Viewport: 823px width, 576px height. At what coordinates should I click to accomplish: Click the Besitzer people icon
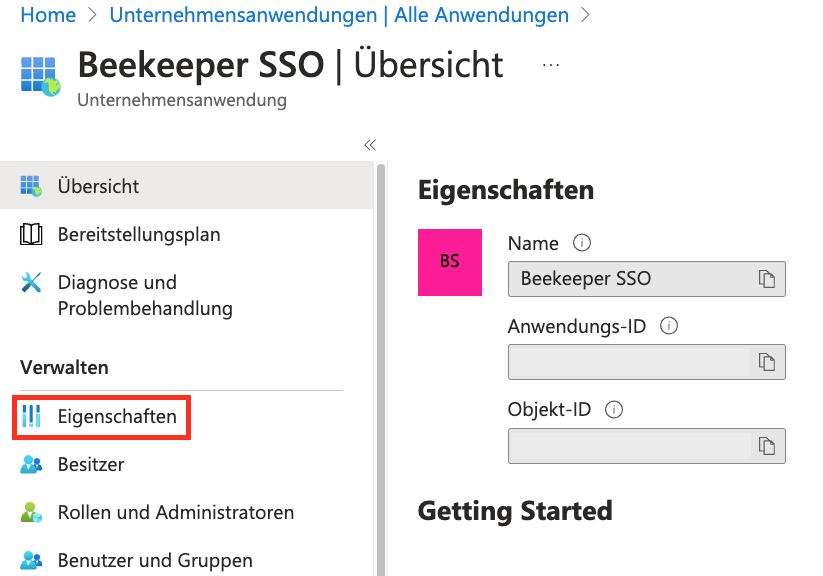(31, 464)
